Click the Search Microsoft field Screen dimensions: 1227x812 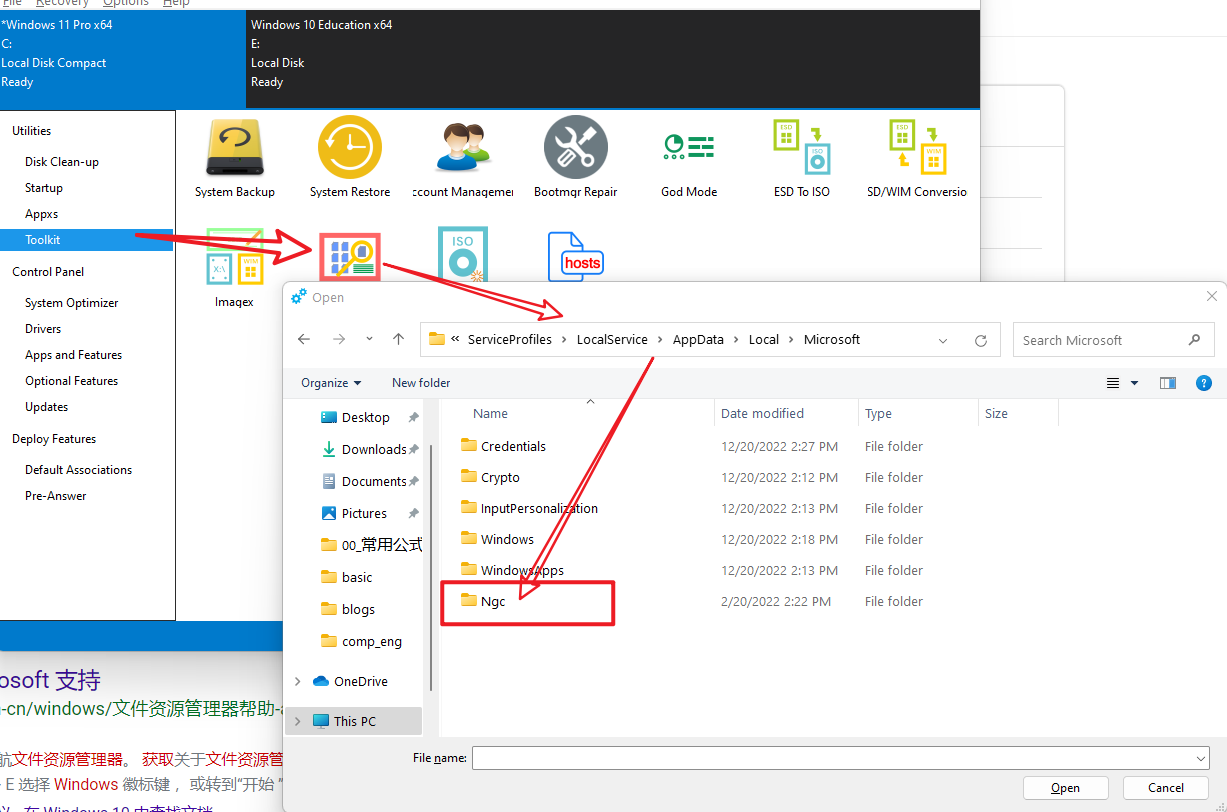(1113, 340)
